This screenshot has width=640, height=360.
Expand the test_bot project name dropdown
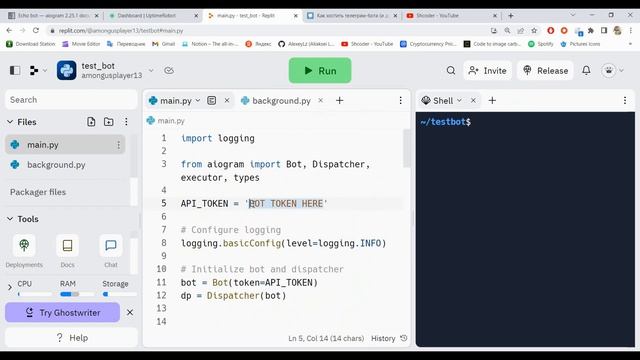pyautogui.click(x=151, y=71)
